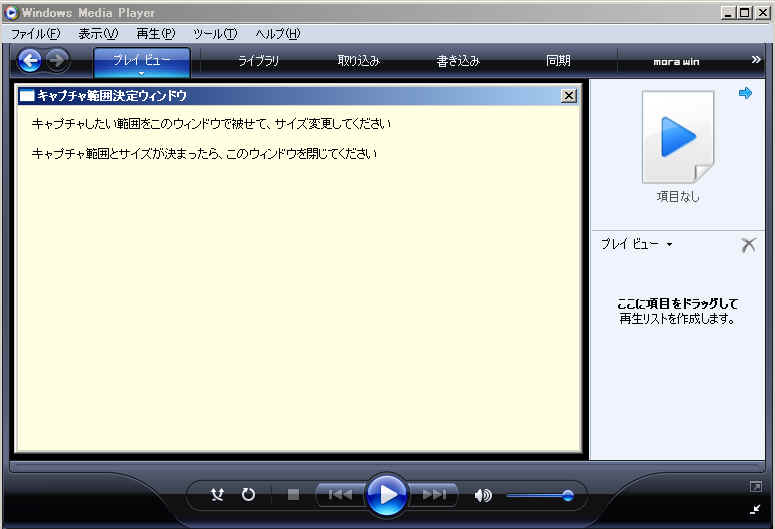Switch to the ライブラリ tab

(258, 61)
